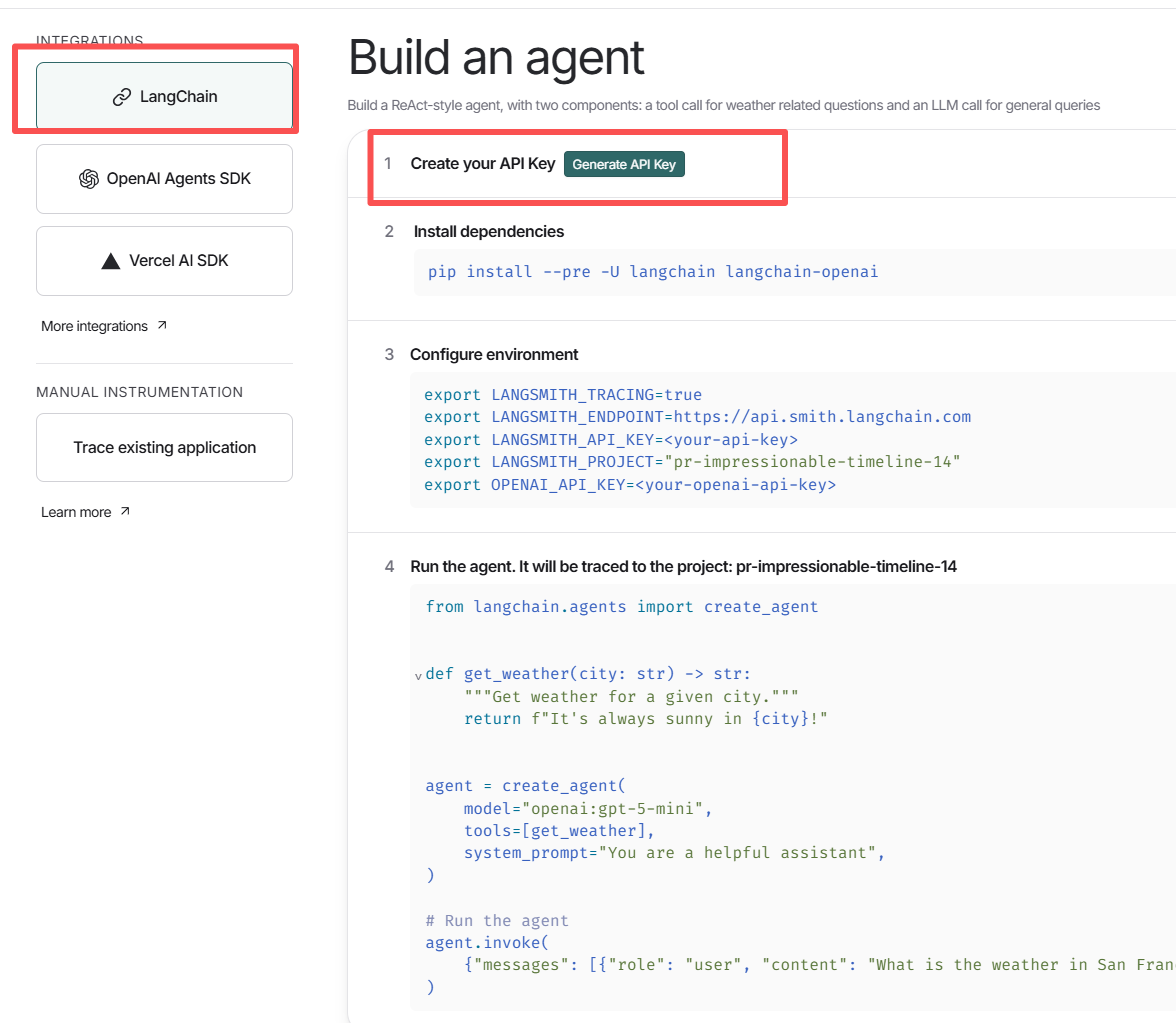Click the pip install langchain command text

pyautogui.click(x=652, y=272)
